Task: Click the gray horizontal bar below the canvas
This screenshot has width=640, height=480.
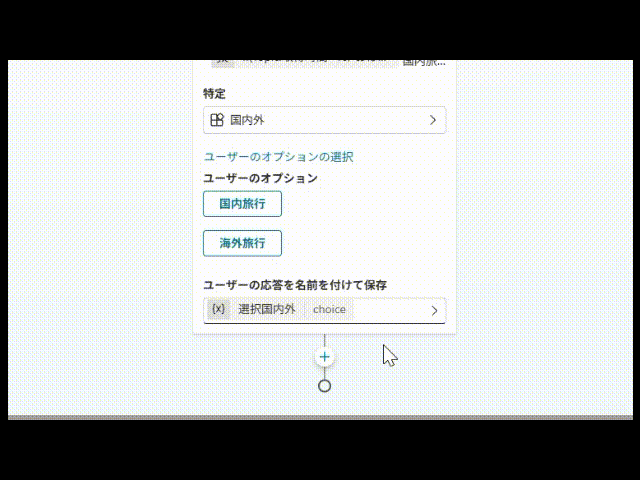Action: point(320,418)
